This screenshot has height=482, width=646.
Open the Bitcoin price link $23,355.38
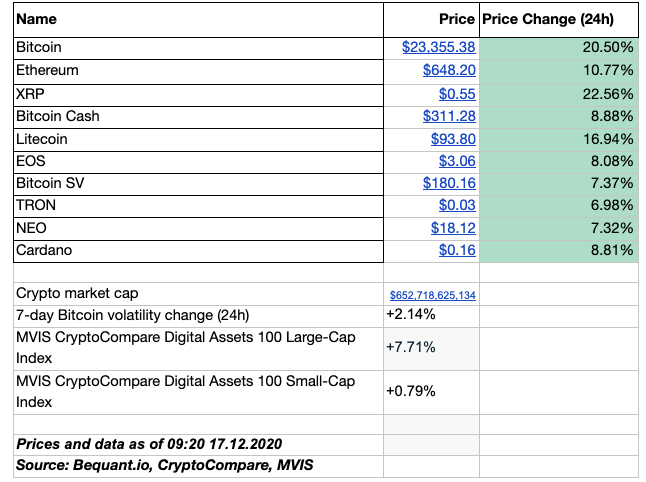(438, 48)
